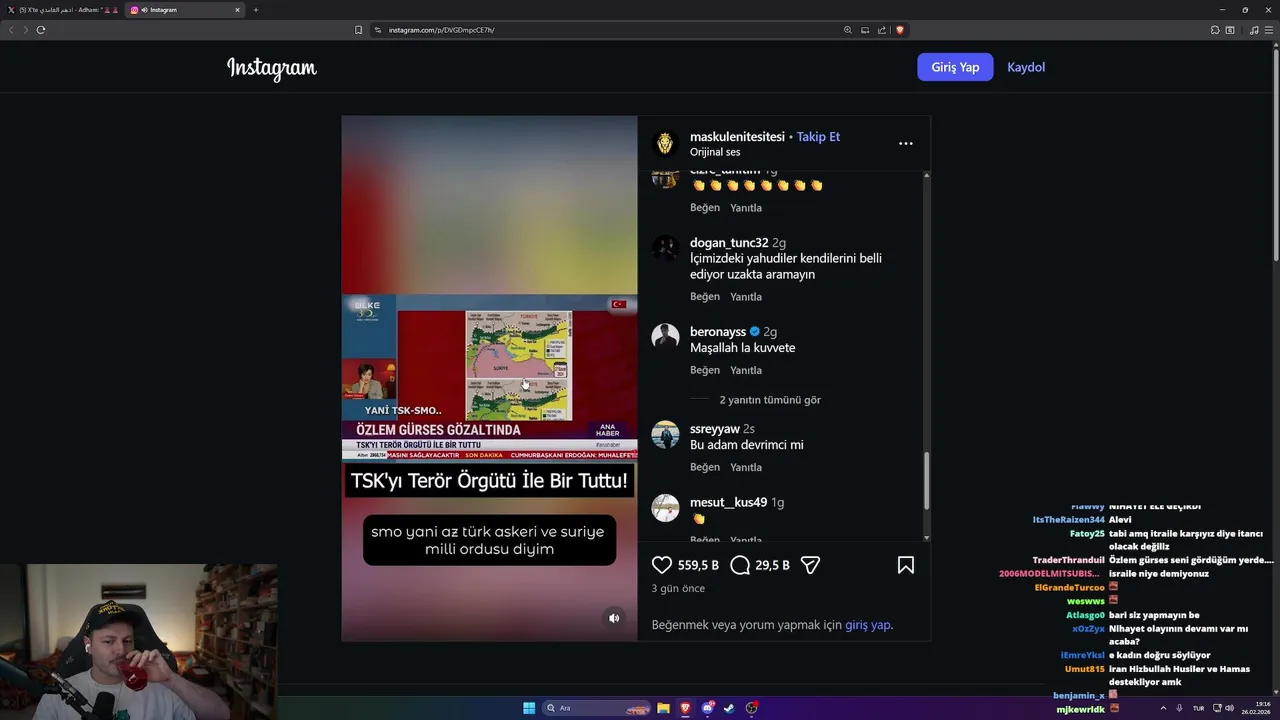
Task: Open the beronayss username link
Action: coord(718,332)
